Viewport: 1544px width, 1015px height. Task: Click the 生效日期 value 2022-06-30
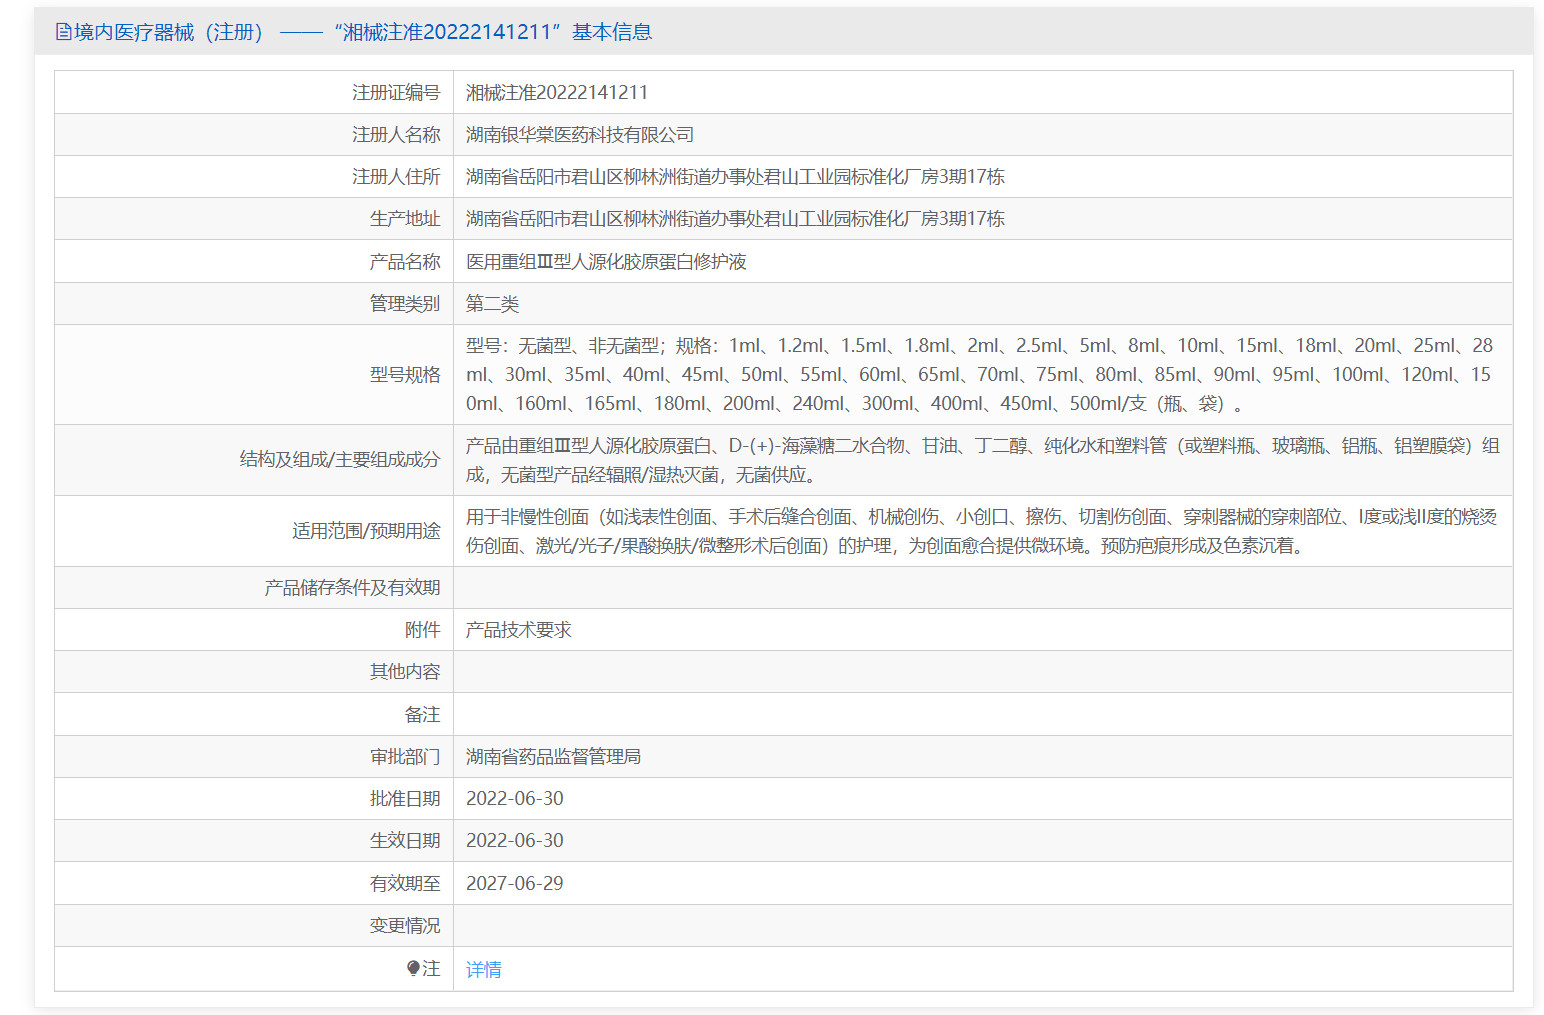[x=515, y=841]
